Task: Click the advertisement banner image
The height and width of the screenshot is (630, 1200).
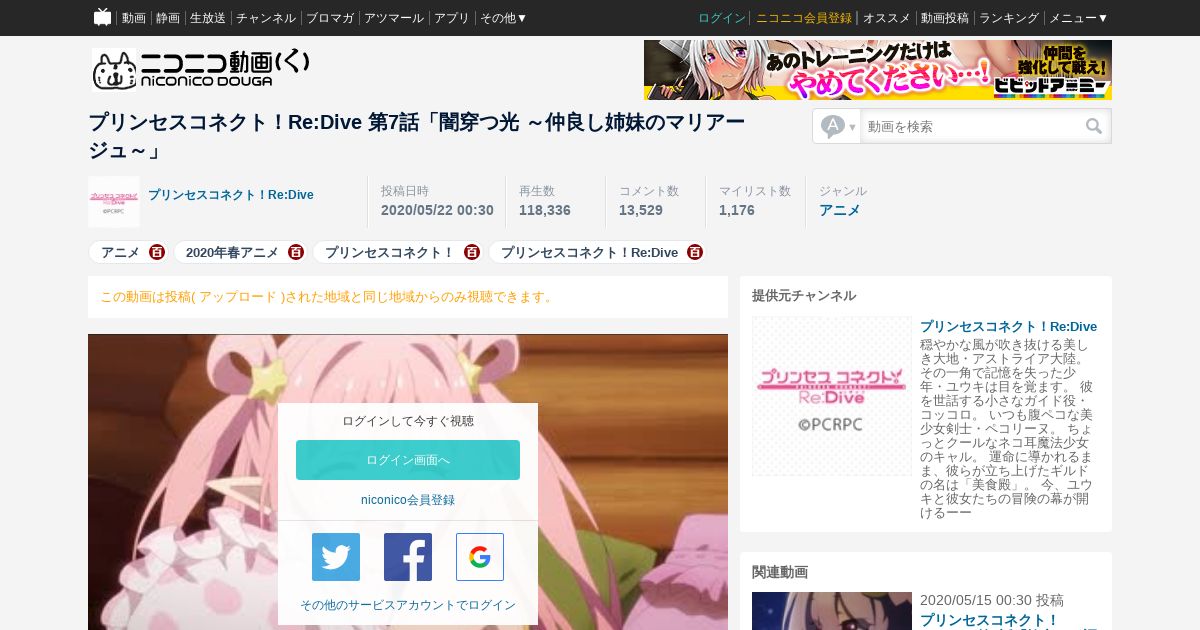Action: coord(878,70)
